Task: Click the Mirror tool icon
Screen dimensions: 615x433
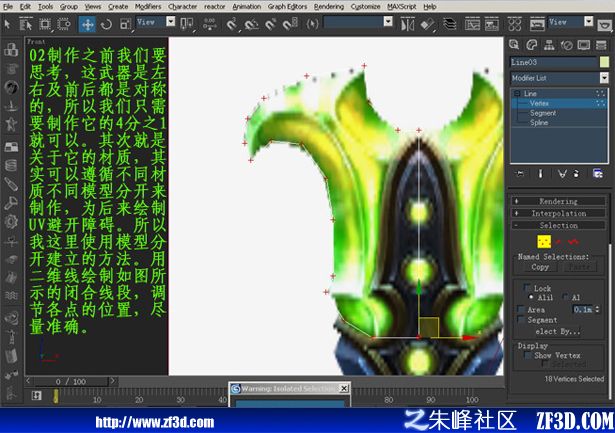Action: pyautogui.click(x=408, y=25)
